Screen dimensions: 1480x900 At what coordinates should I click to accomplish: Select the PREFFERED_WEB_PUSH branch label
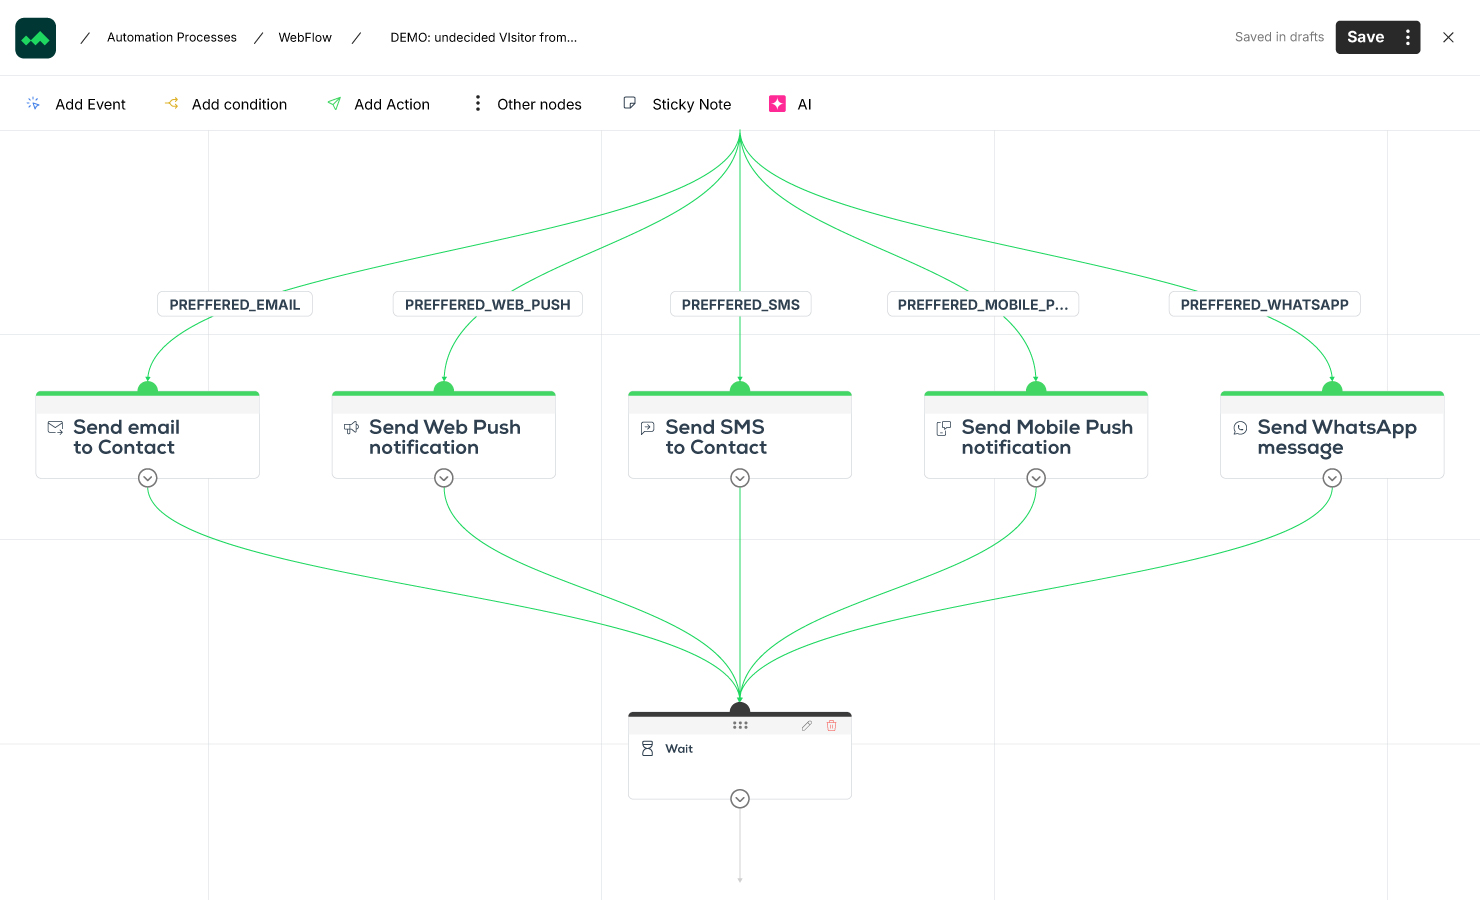488,304
